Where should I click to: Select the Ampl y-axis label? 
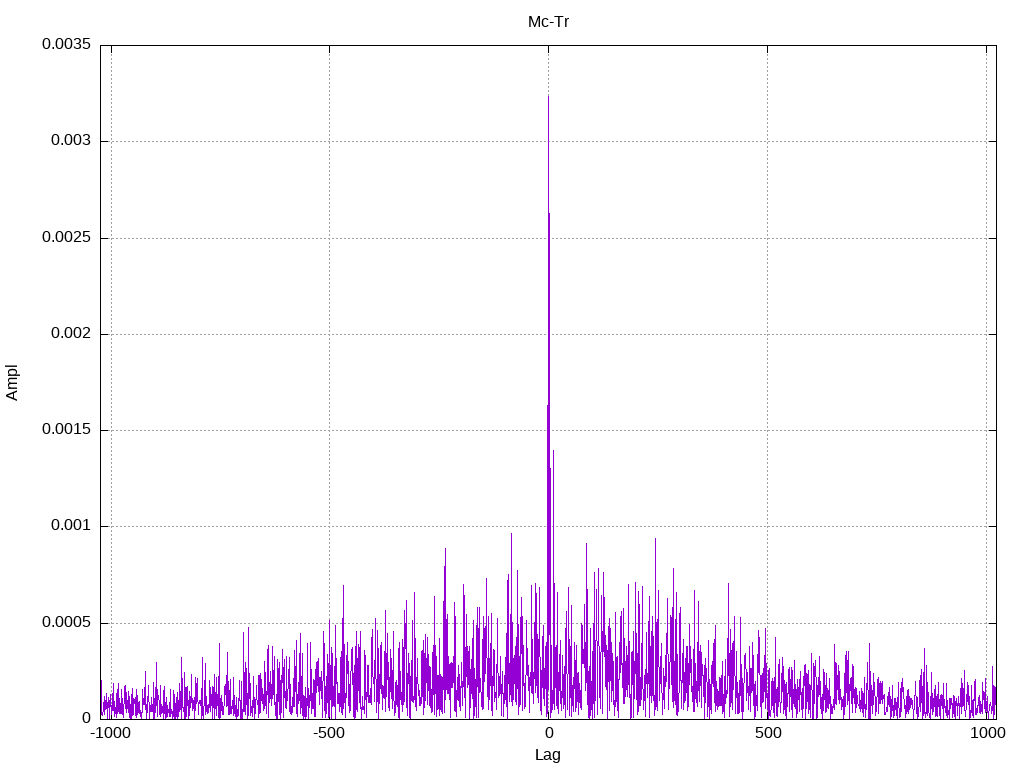12,383
